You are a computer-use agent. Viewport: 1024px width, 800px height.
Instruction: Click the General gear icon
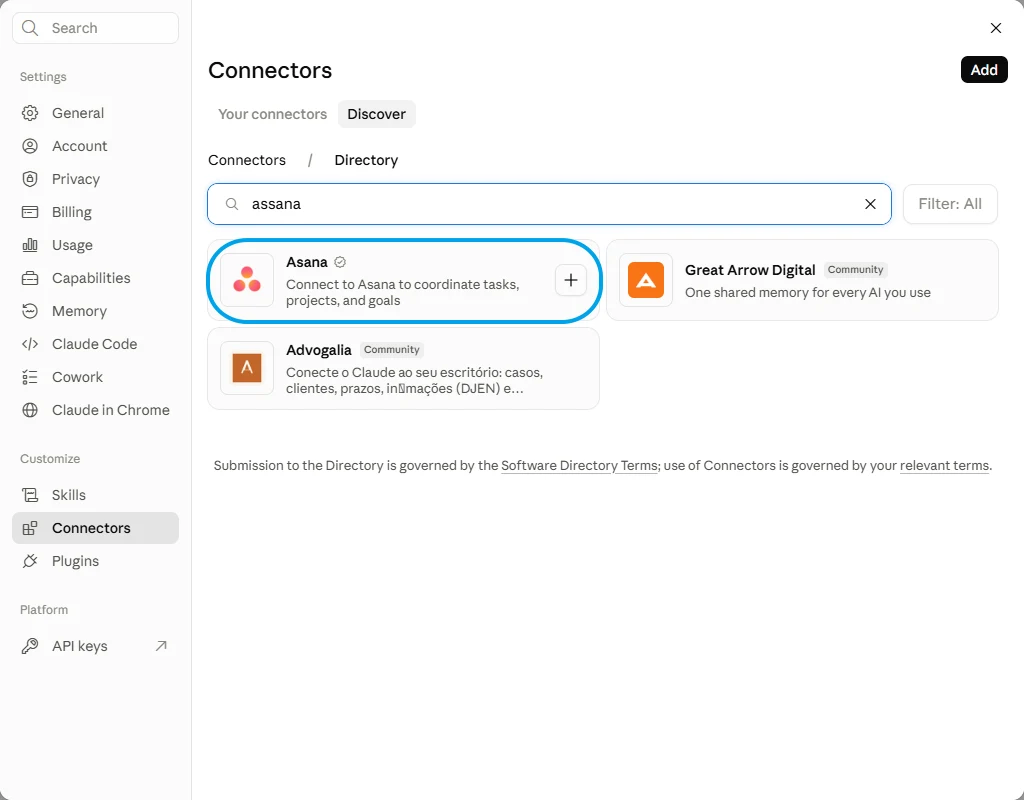30,113
